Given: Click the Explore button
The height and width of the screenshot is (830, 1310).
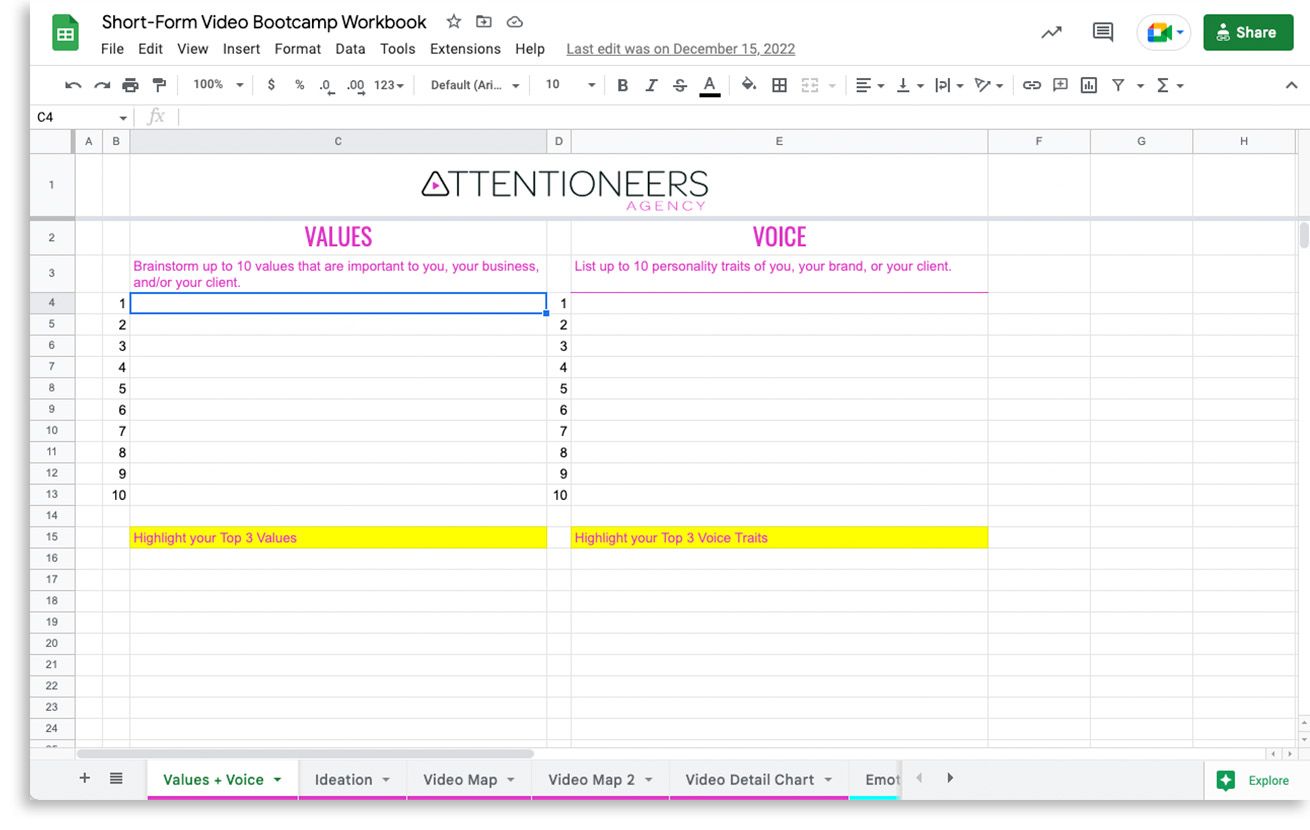Looking at the screenshot, I should click(x=1254, y=781).
